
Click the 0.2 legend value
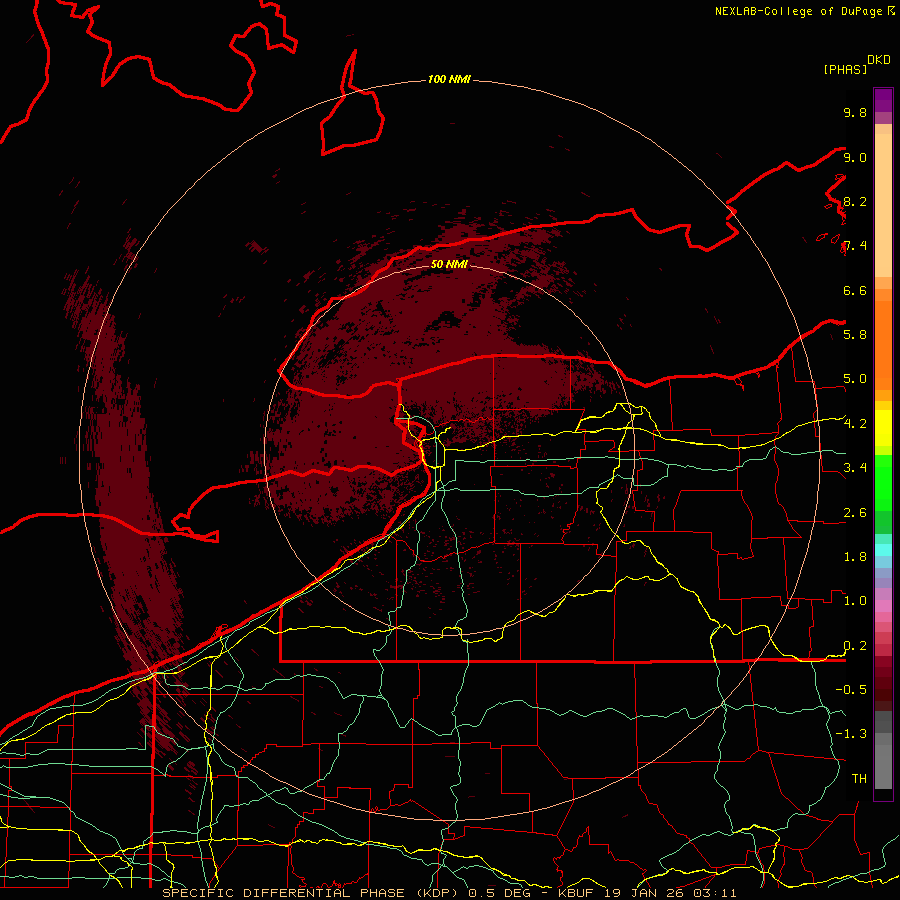tap(855, 645)
